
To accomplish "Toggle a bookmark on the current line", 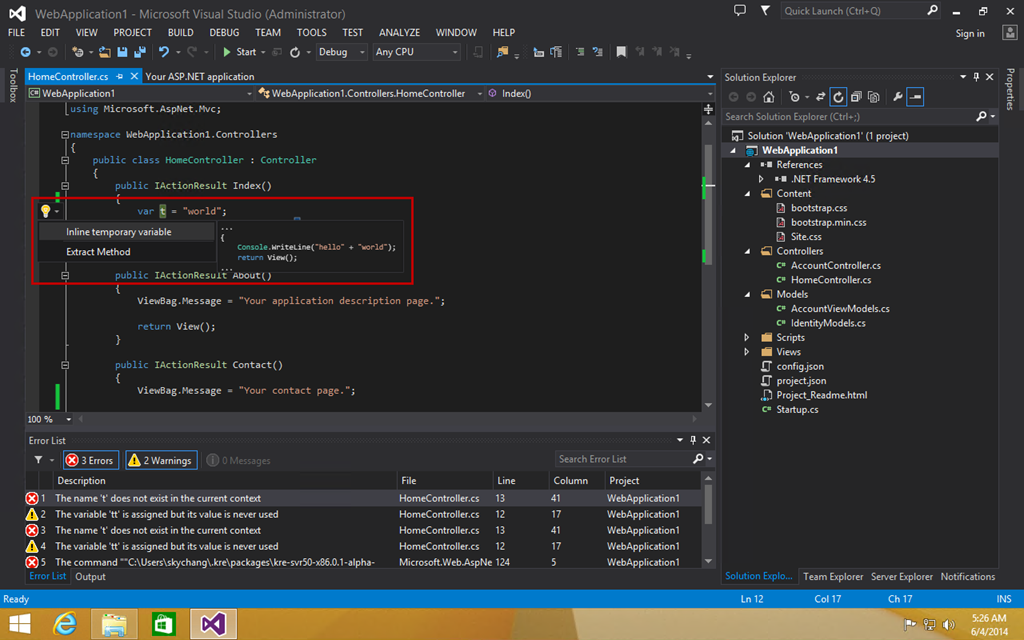I will pos(621,52).
